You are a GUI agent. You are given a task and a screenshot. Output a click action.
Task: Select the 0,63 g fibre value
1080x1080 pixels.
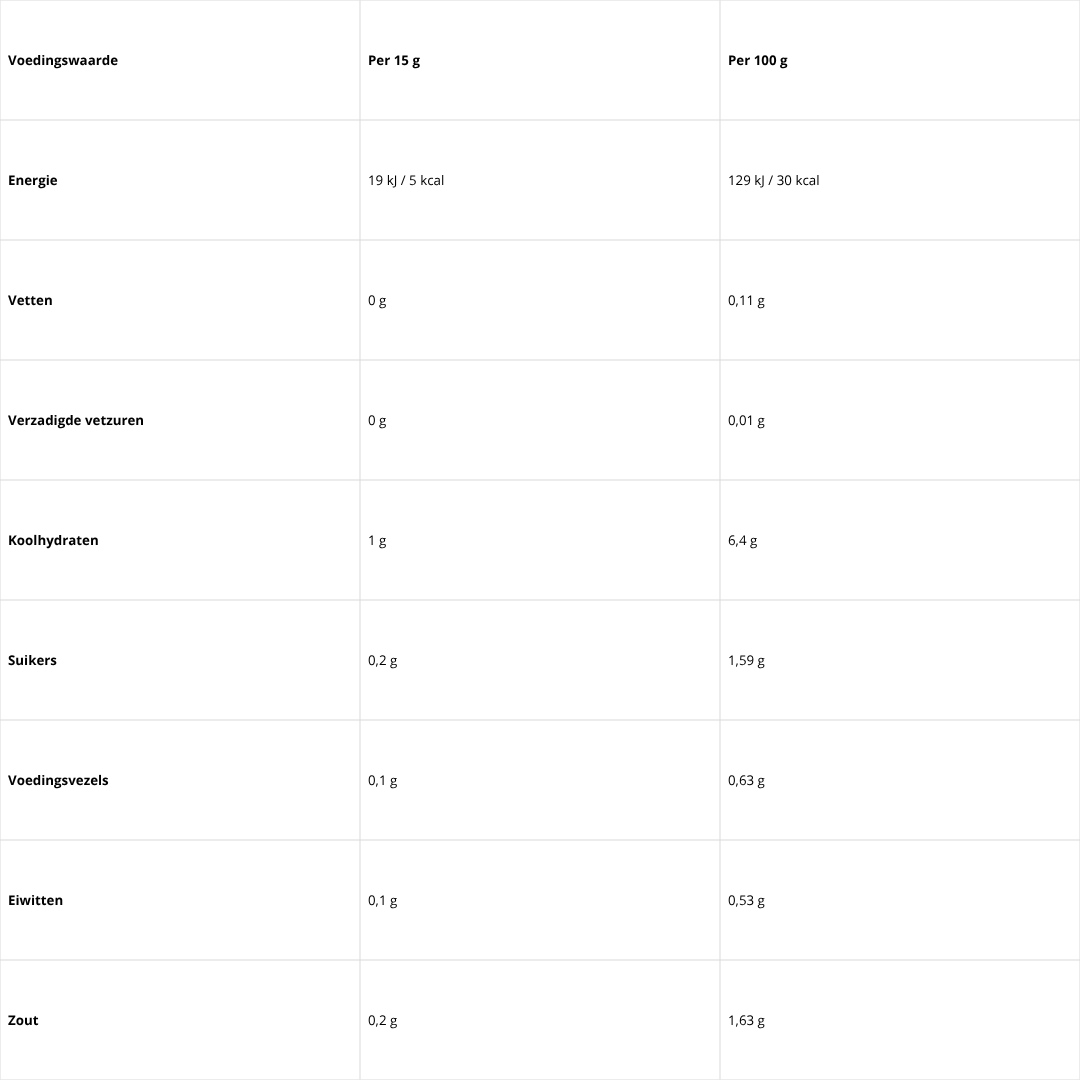click(x=746, y=781)
